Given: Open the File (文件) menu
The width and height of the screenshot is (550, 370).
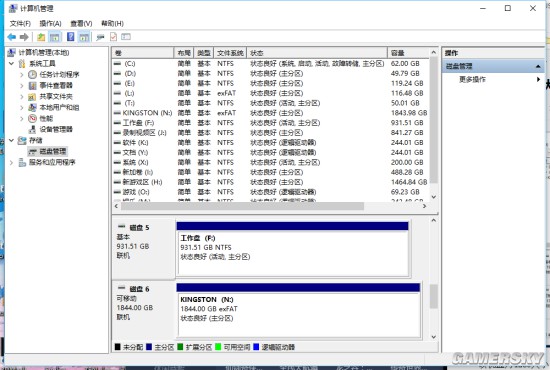Looking at the screenshot, I should tap(20, 23).
